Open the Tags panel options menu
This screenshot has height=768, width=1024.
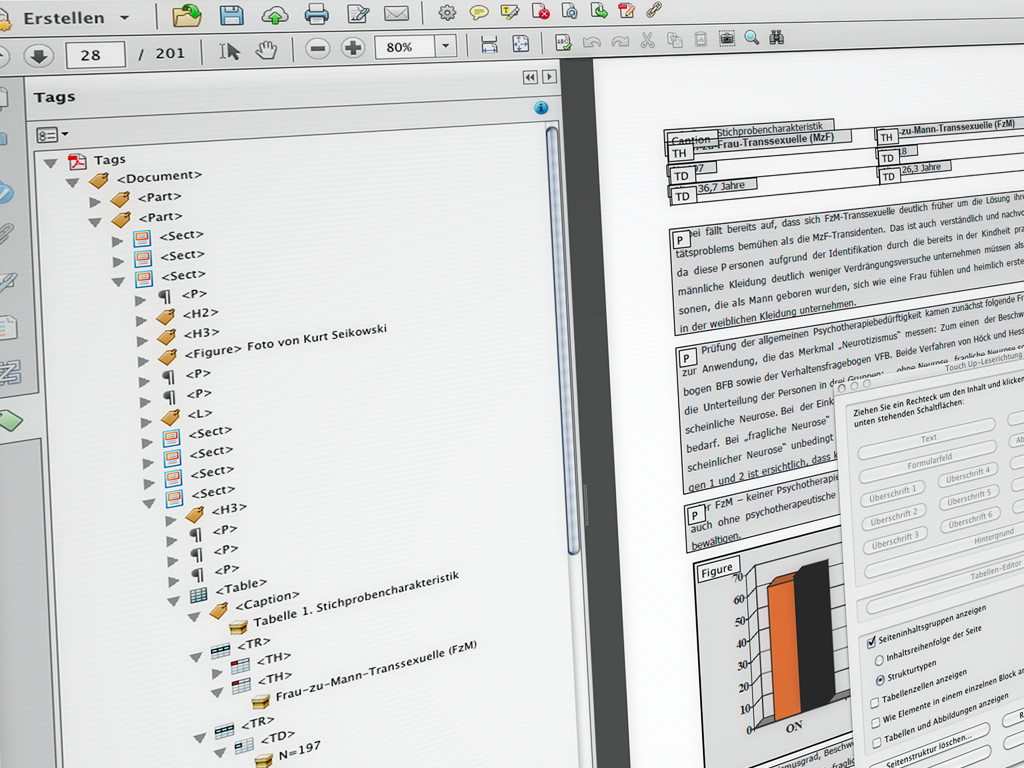click(x=52, y=135)
